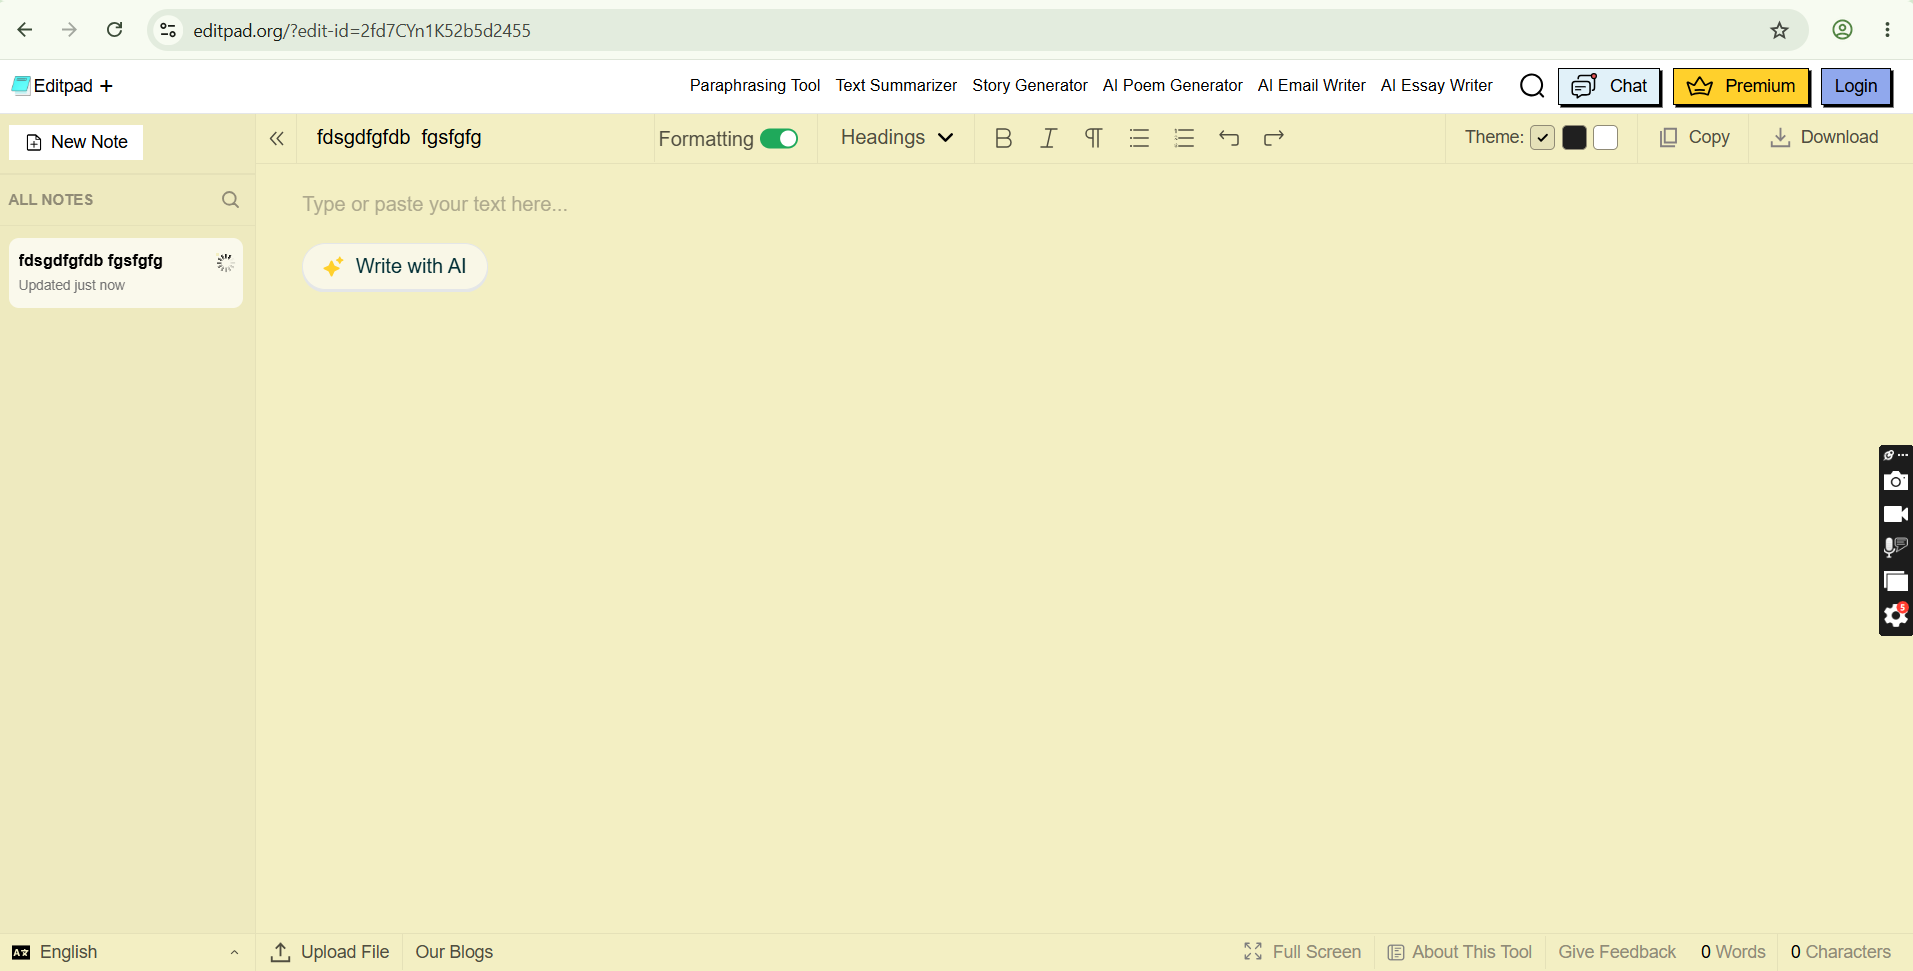Open the browser three-dot menu

(1887, 30)
